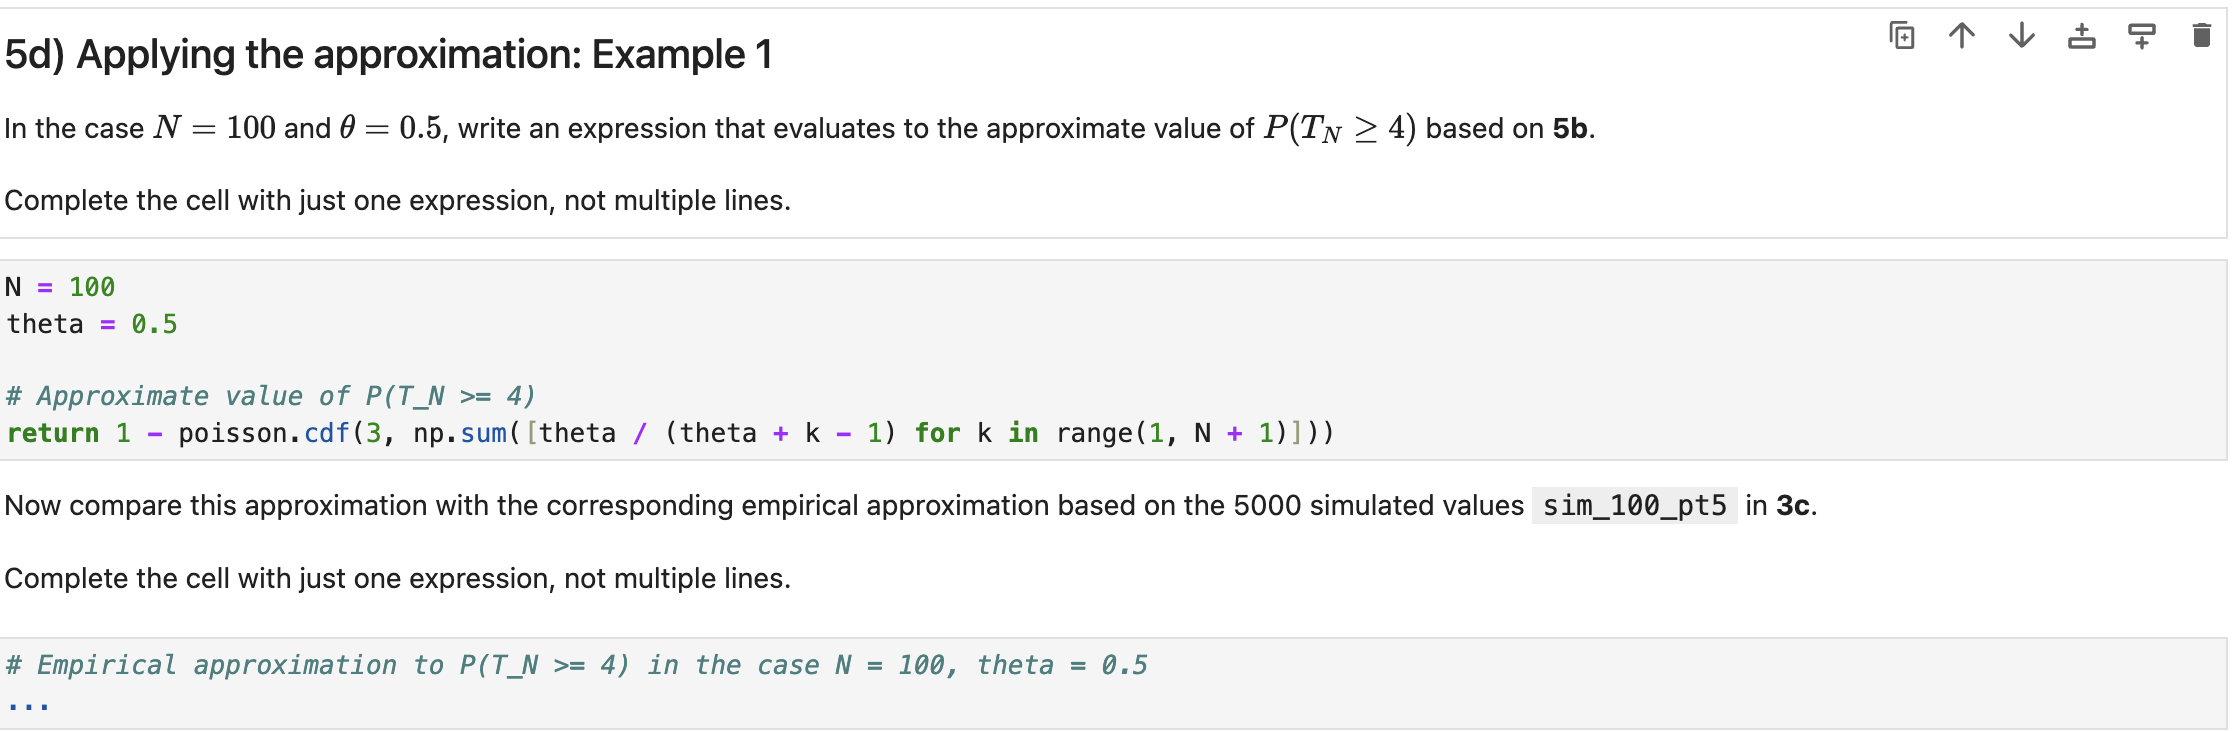Insert a new cell above

pos(2080,35)
